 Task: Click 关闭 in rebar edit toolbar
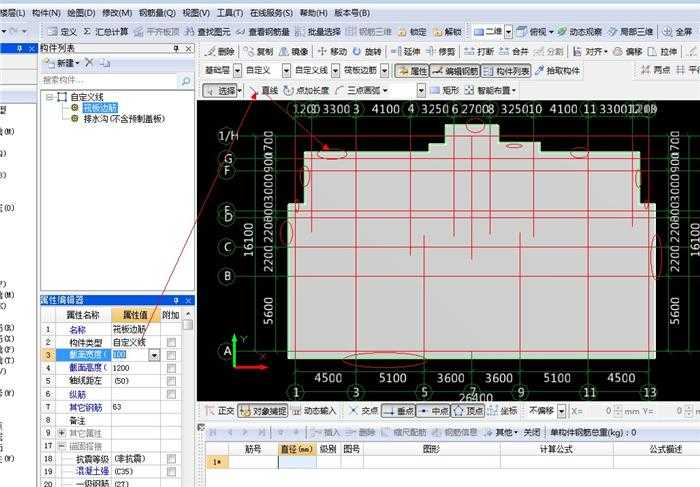click(531, 432)
